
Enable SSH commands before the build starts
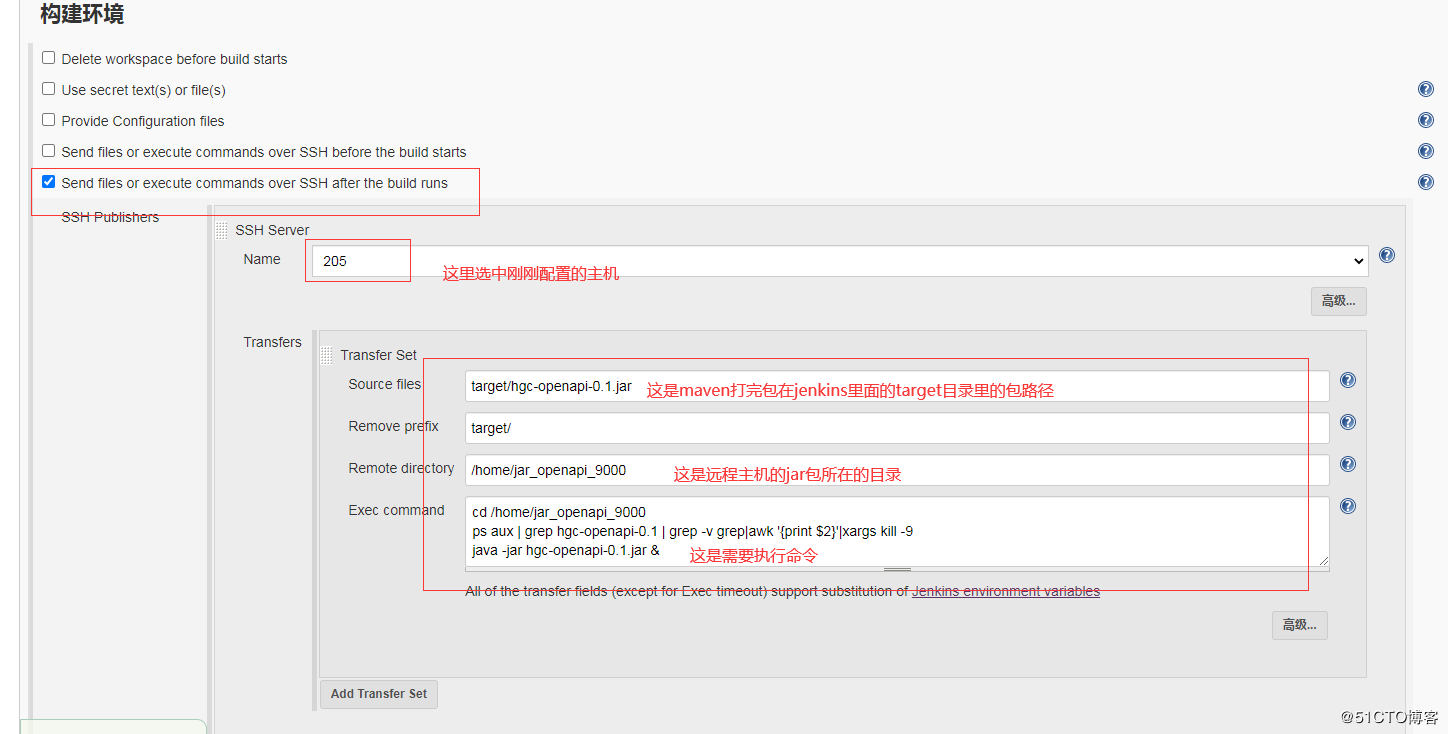point(48,151)
